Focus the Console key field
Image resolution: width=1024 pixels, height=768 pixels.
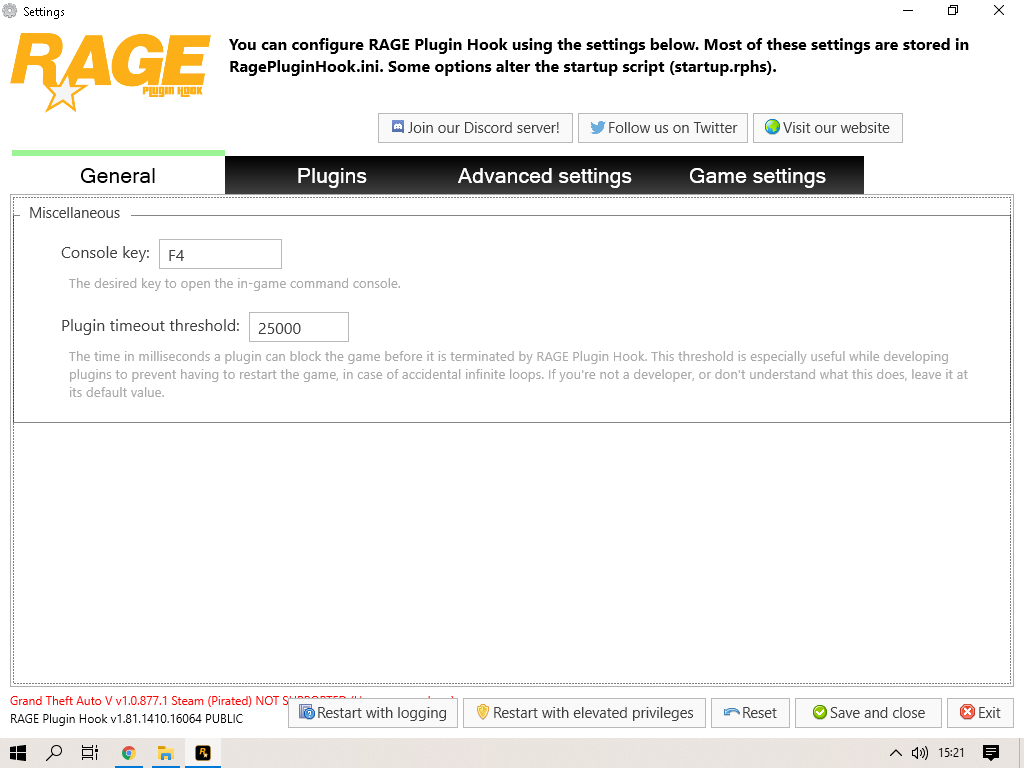[x=220, y=254]
